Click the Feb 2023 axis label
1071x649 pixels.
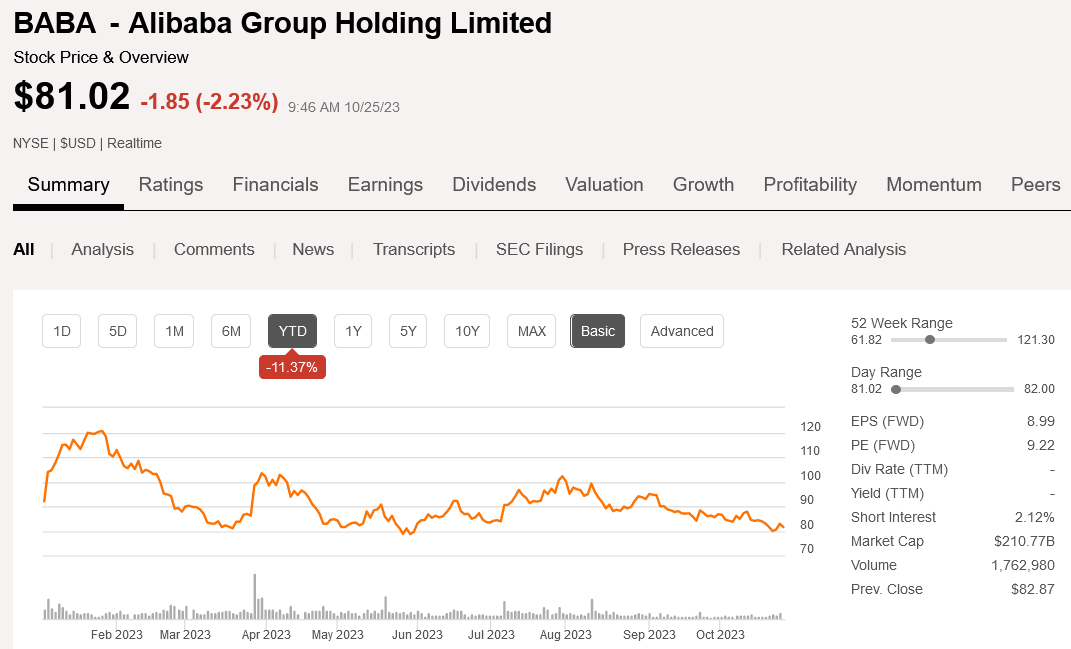pos(117,635)
